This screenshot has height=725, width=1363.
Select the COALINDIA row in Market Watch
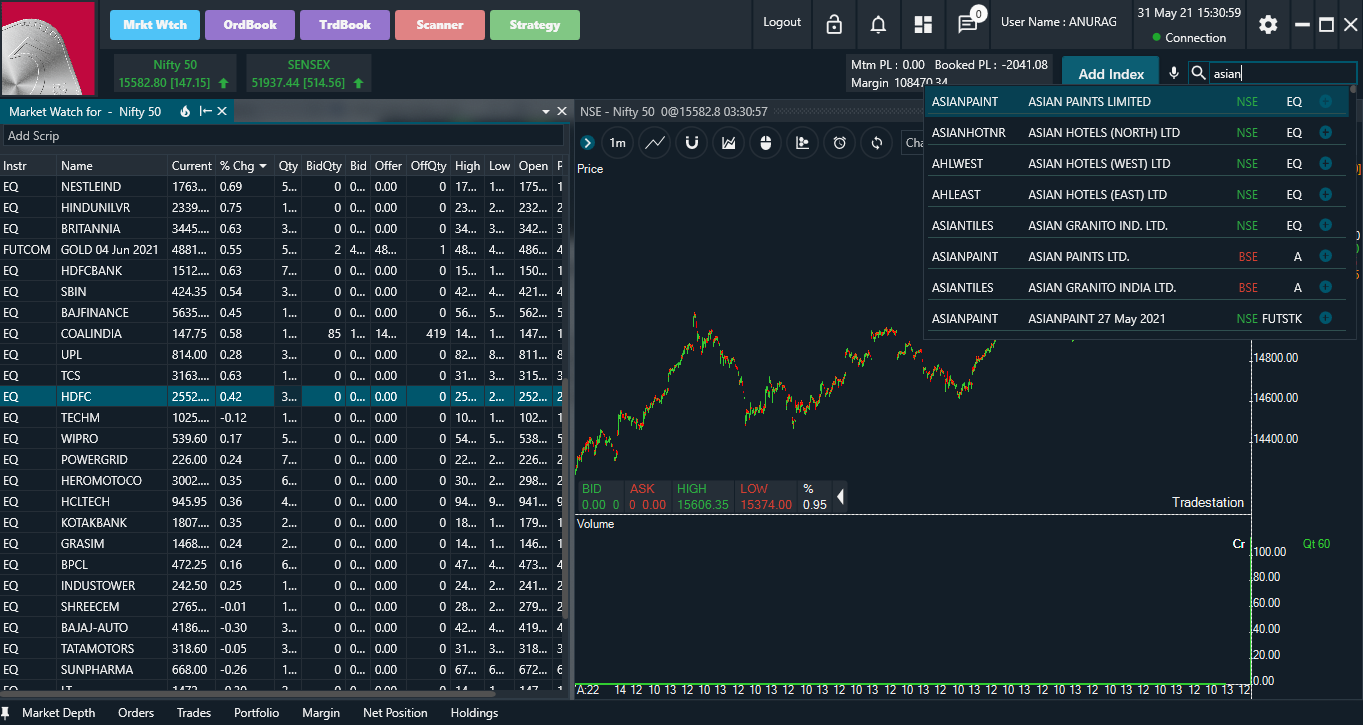282,334
